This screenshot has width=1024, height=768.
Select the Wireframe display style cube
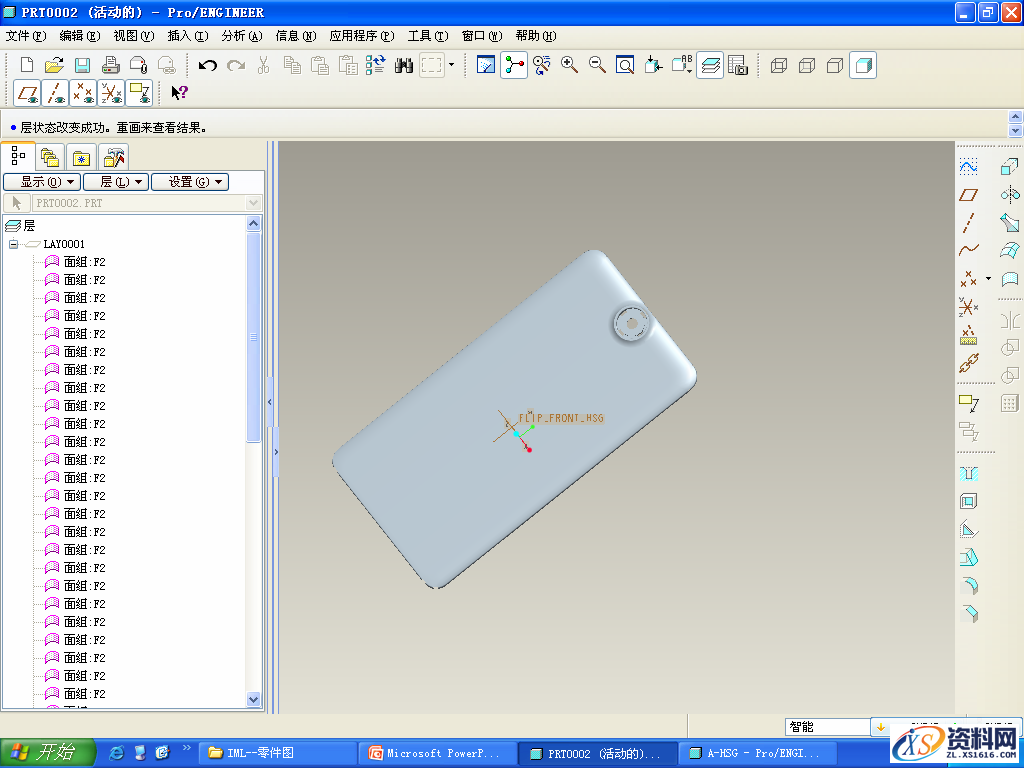point(779,65)
